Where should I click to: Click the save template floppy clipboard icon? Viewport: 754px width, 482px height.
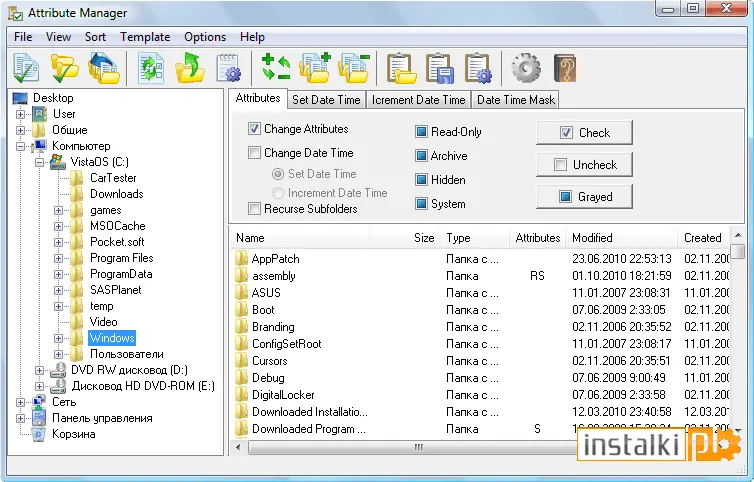440,68
